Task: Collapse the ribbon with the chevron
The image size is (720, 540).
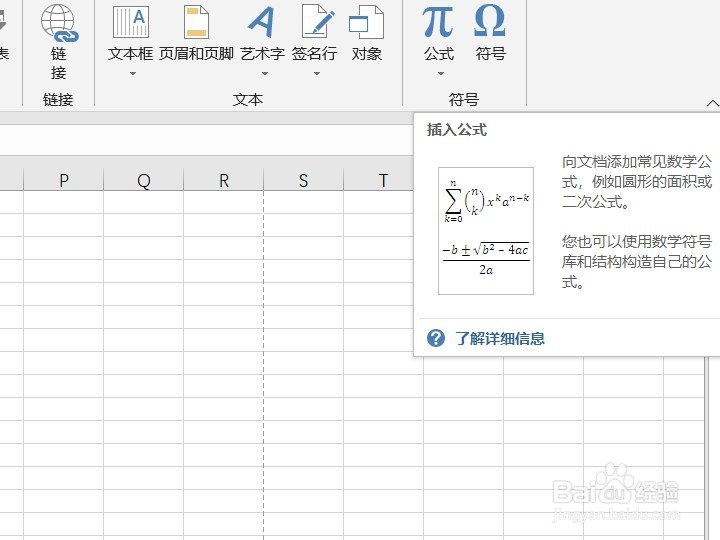Action: pyautogui.click(x=713, y=104)
